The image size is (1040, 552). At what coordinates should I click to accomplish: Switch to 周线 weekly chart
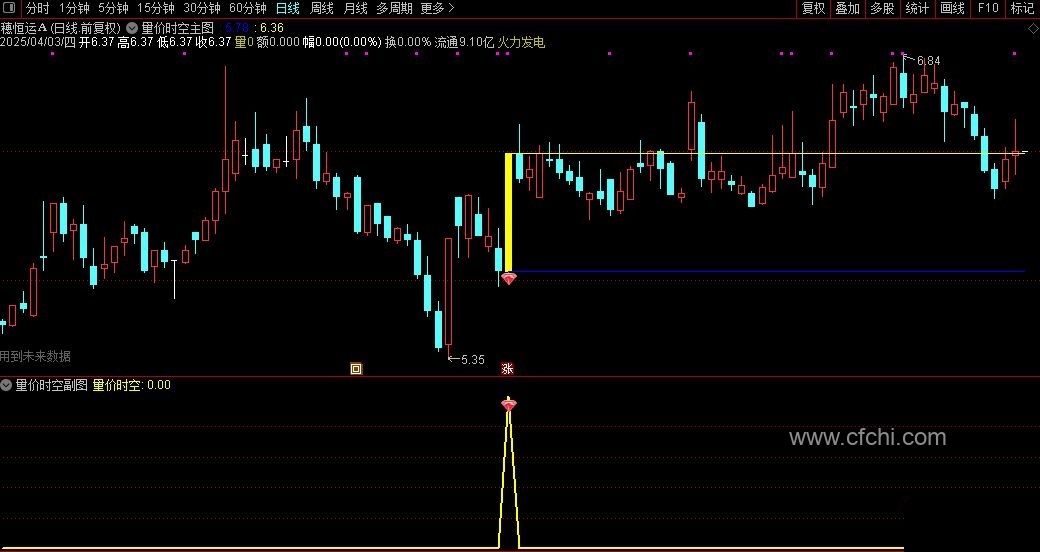322,8
